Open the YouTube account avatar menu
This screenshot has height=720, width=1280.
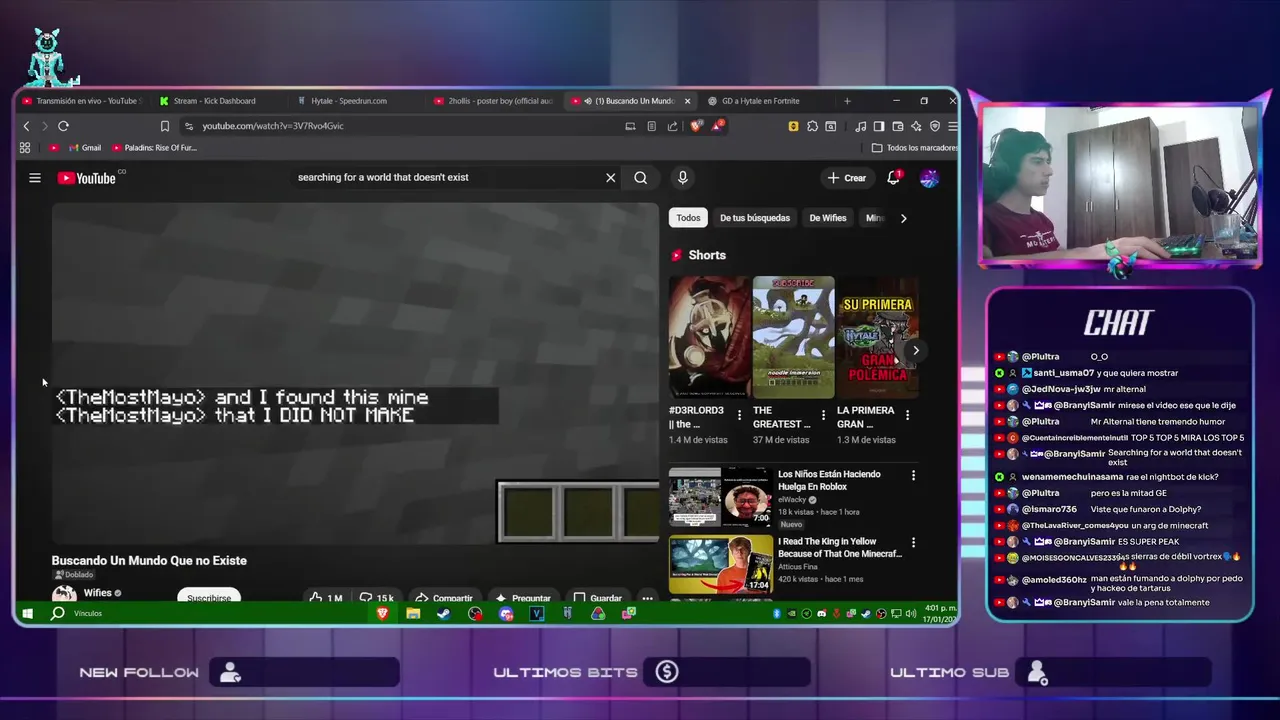(929, 178)
